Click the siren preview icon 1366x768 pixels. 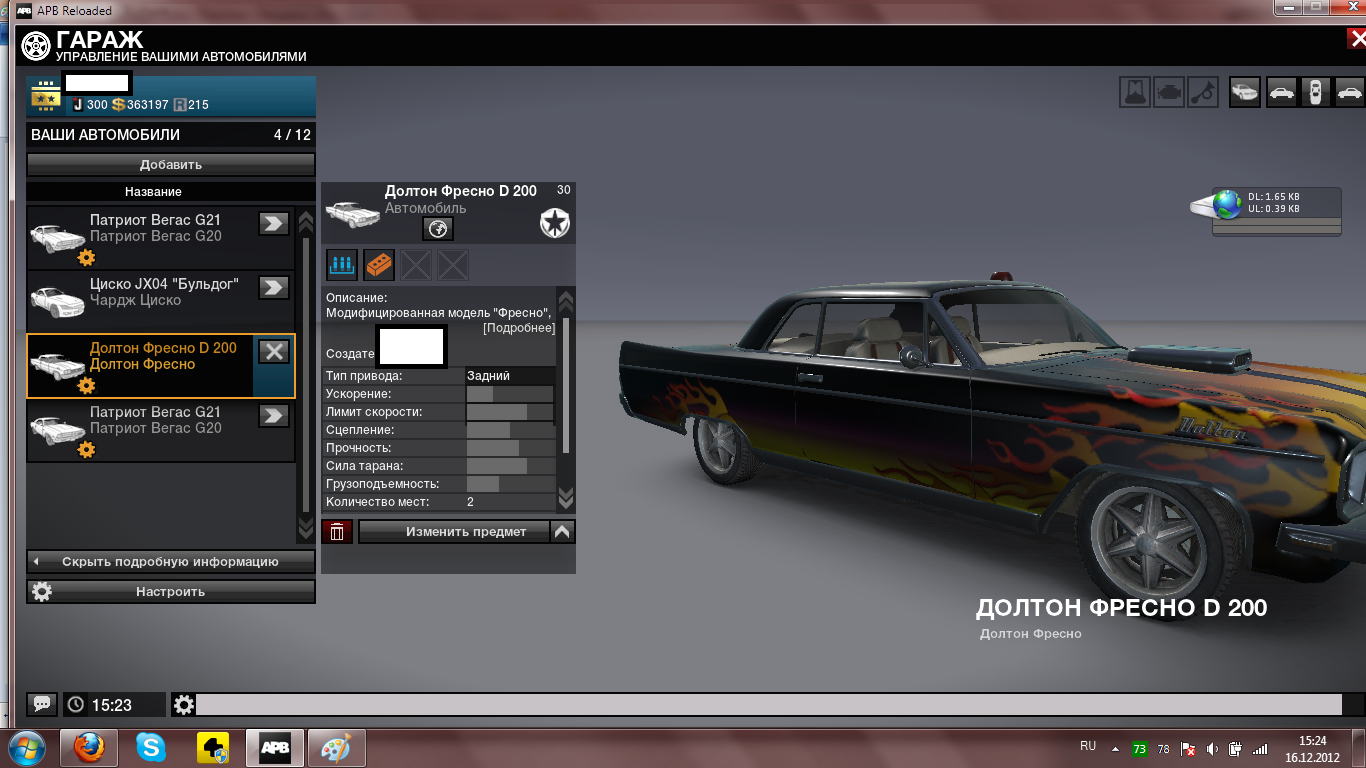coord(1134,92)
